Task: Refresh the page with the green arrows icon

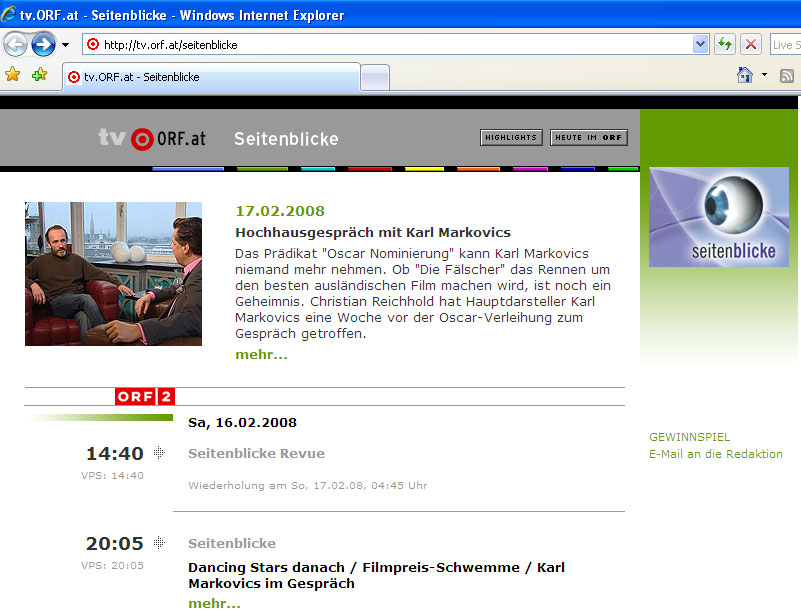Action: (725, 44)
